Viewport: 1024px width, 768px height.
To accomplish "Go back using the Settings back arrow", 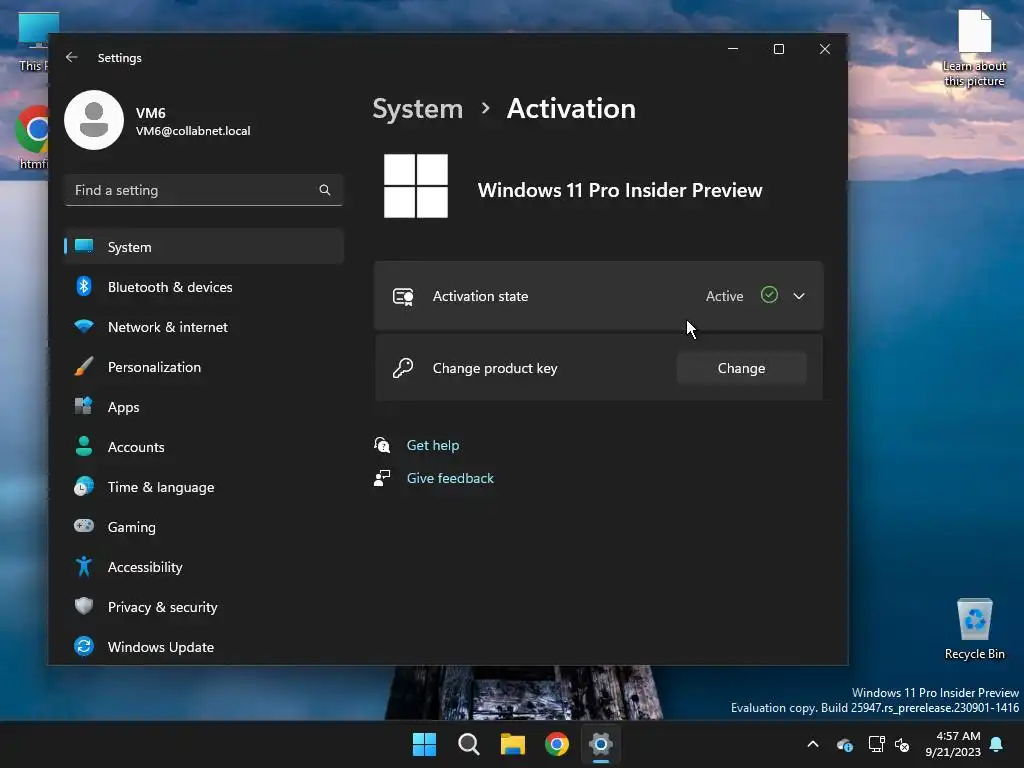I will [x=72, y=57].
